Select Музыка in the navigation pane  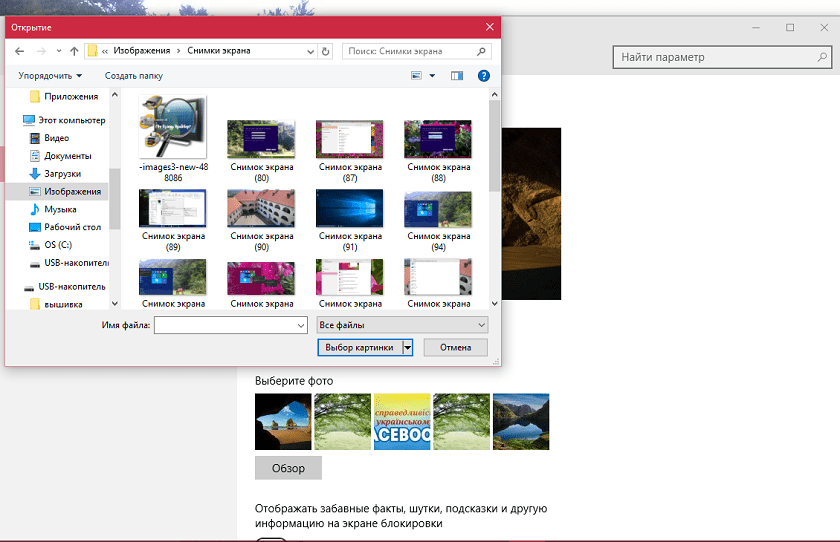click(60, 209)
